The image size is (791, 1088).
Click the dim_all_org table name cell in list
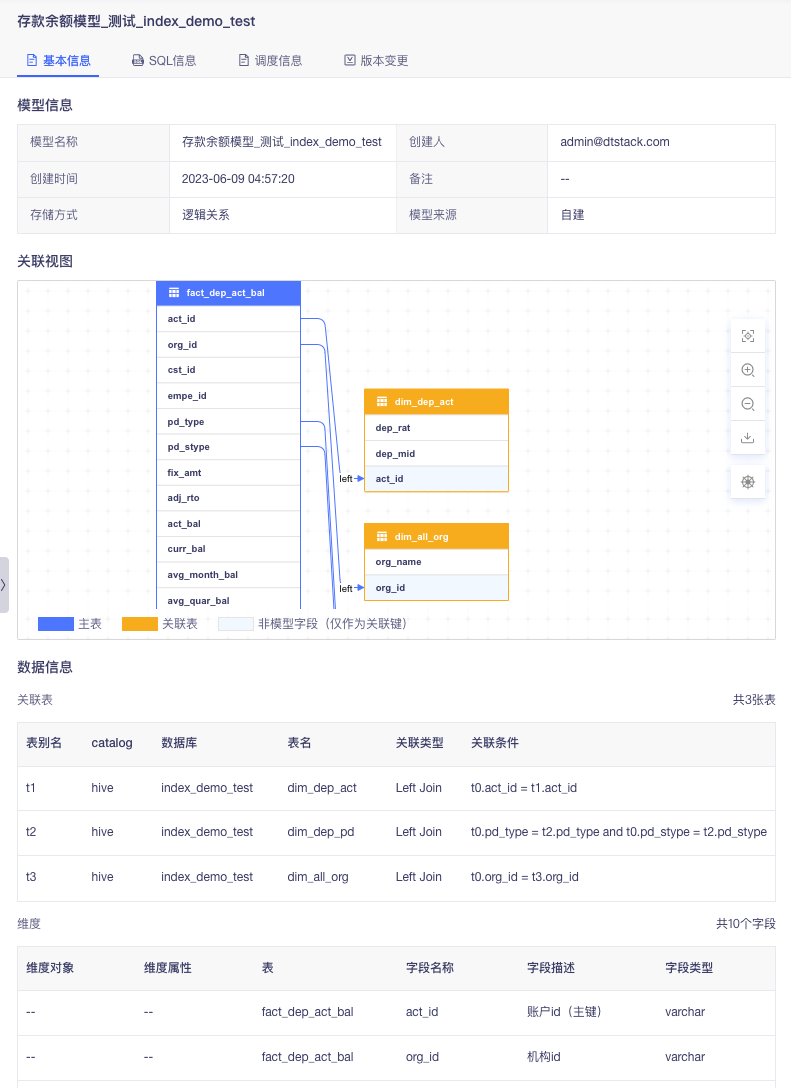click(x=318, y=876)
